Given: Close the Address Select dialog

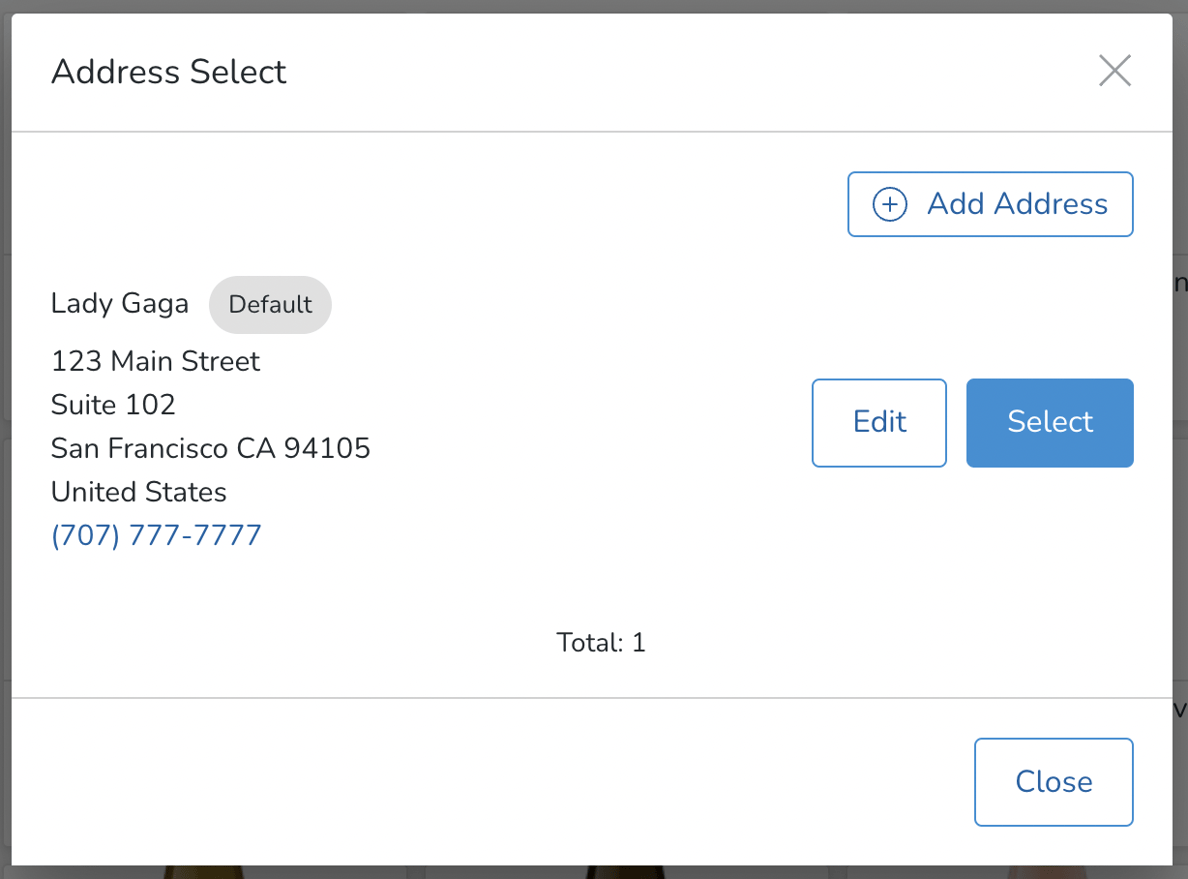Looking at the screenshot, I should click(x=1053, y=781).
